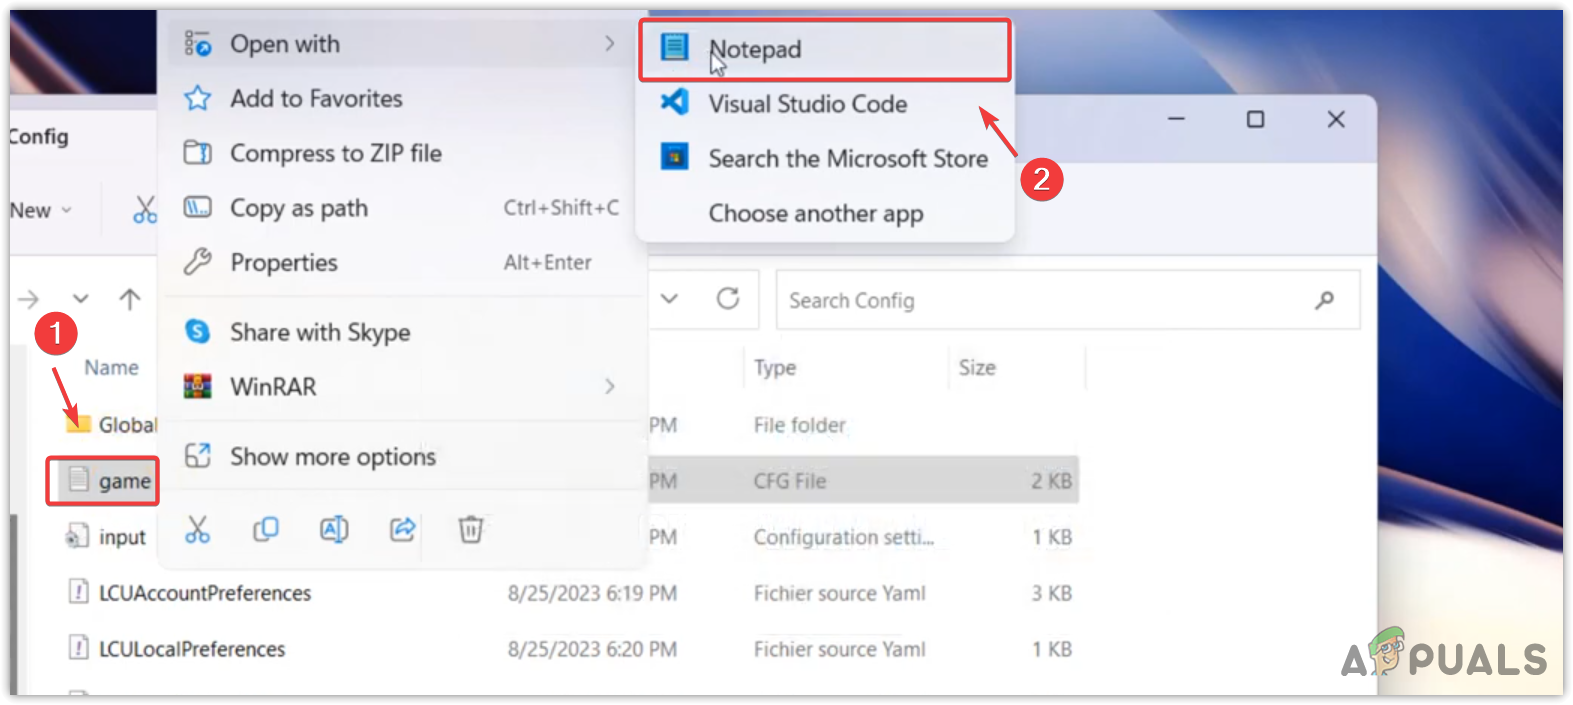Click the search magnifier icon
The height and width of the screenshot is (705, 1573).
(x=1324, y=299)
